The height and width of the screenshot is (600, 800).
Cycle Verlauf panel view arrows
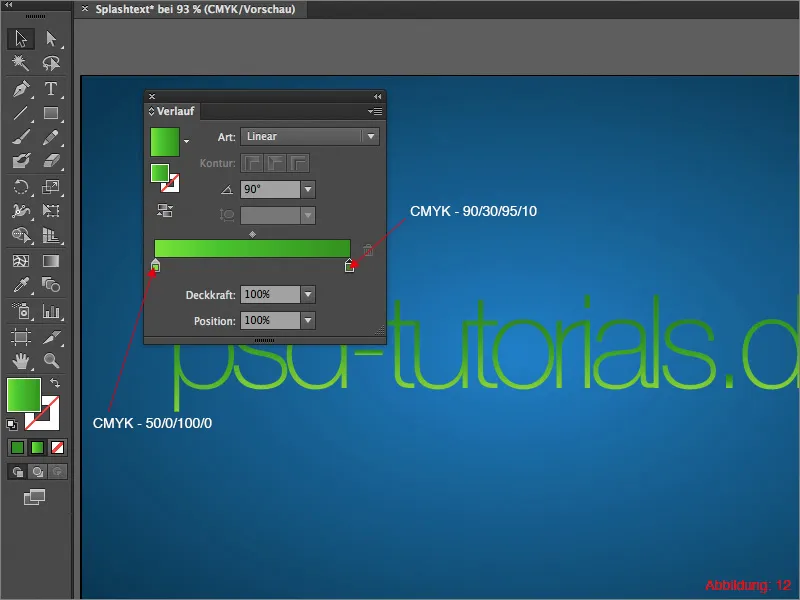(151, 111)
